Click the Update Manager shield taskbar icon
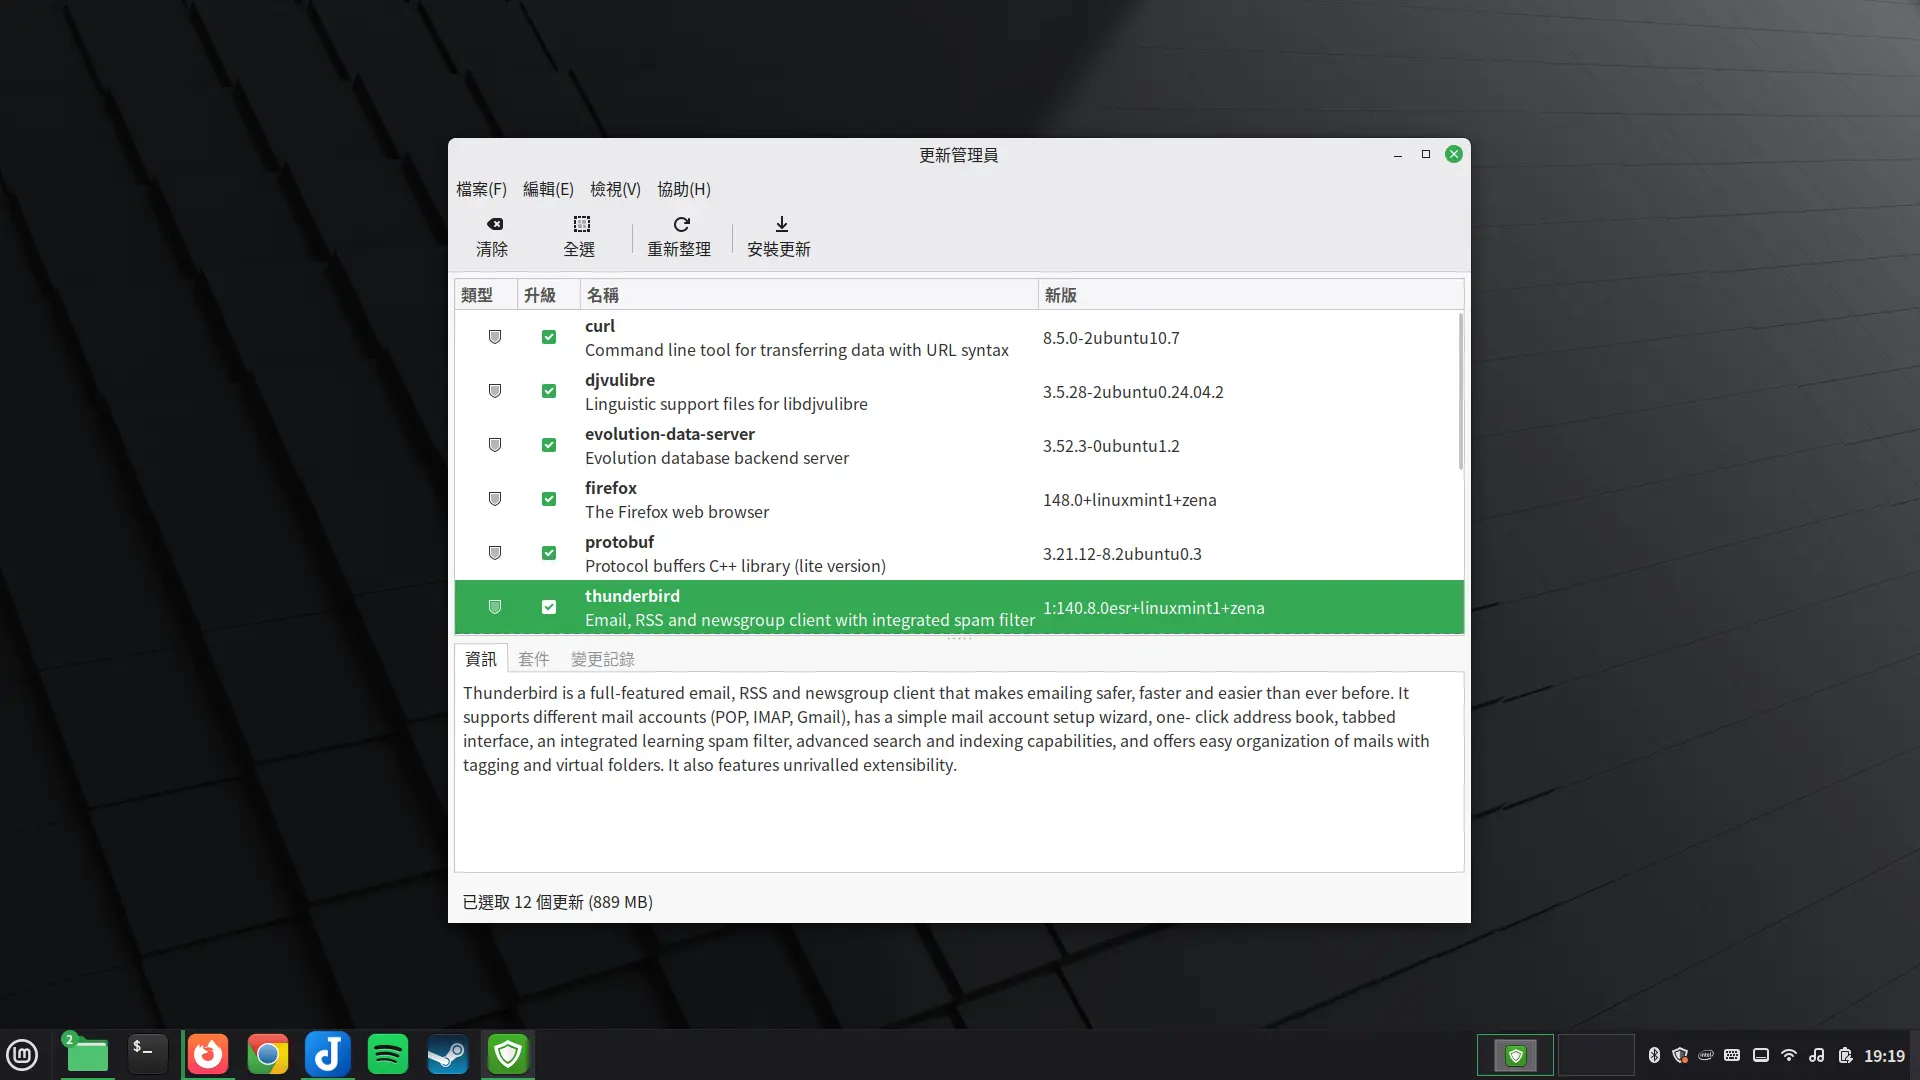The height and width of the screenshot is (1080, 1920). click(x=508, y=1054)
